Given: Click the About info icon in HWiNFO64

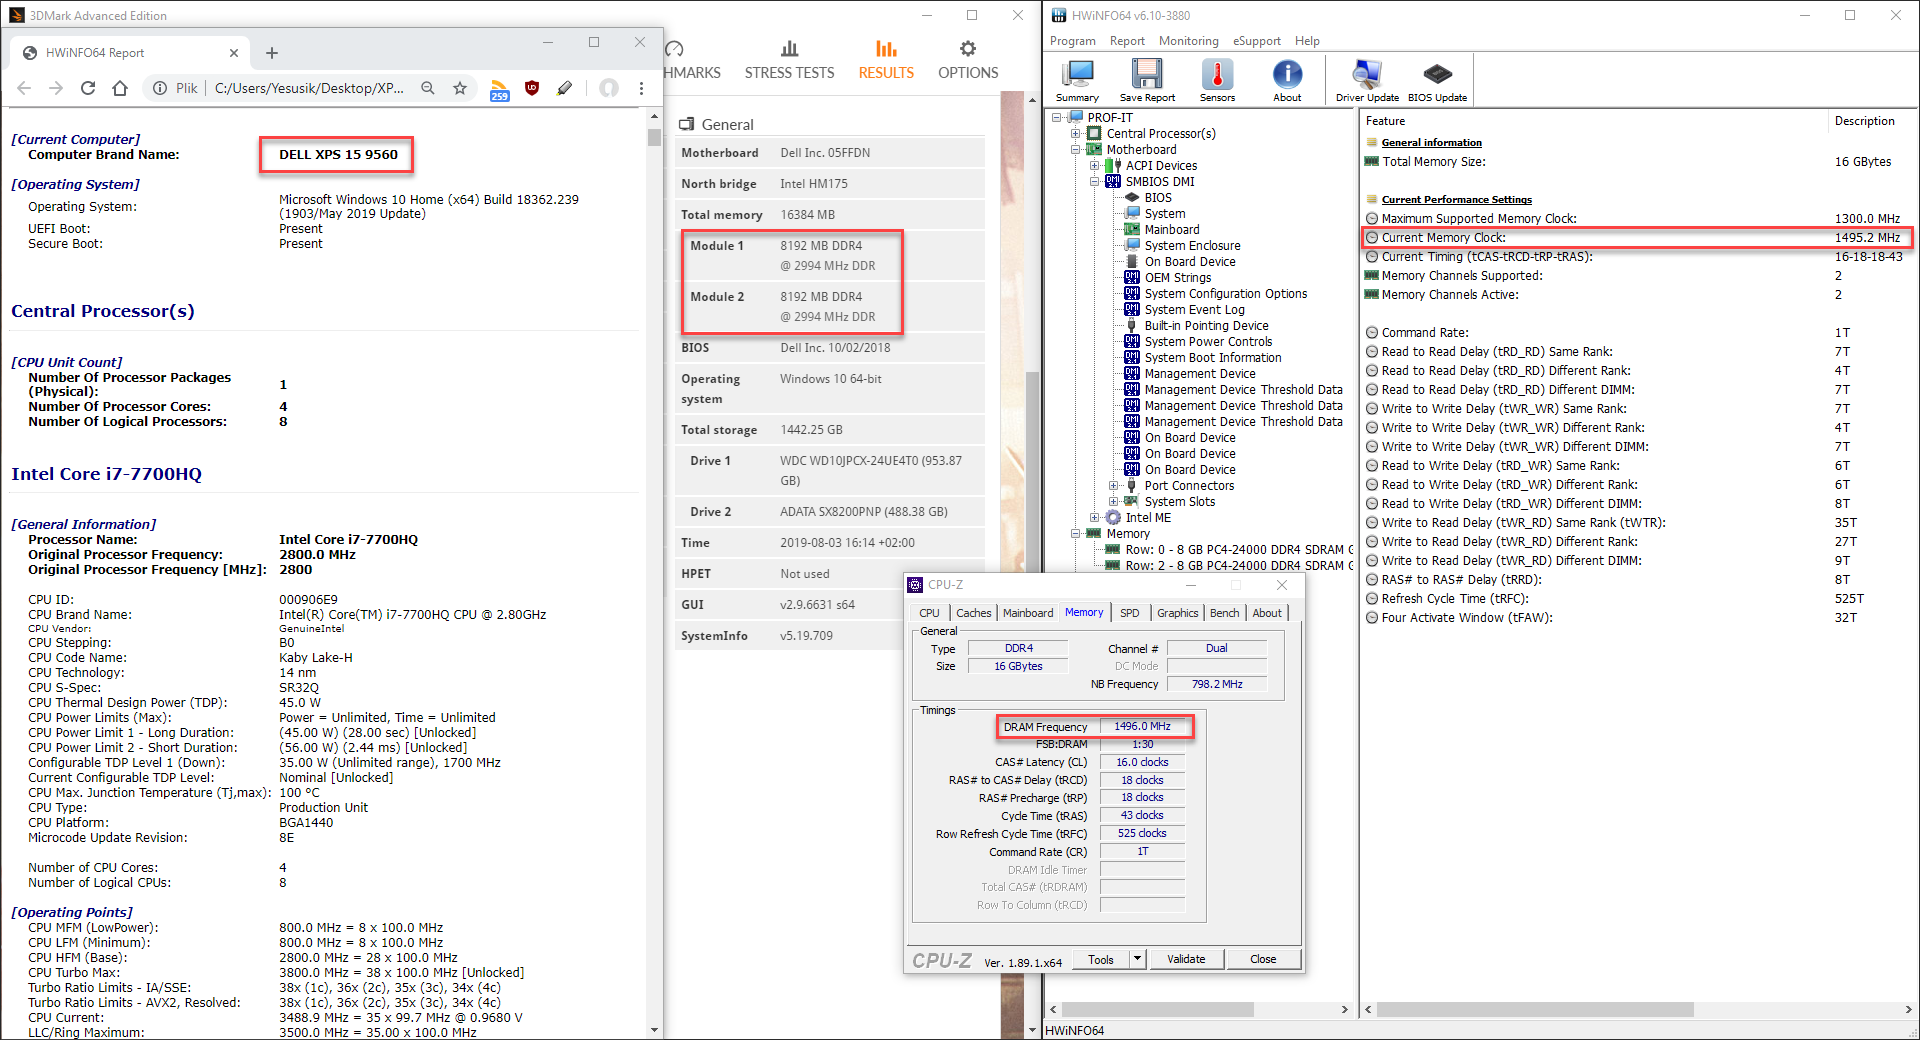Looking at the screenshot, I should [x=1287, y=80].
